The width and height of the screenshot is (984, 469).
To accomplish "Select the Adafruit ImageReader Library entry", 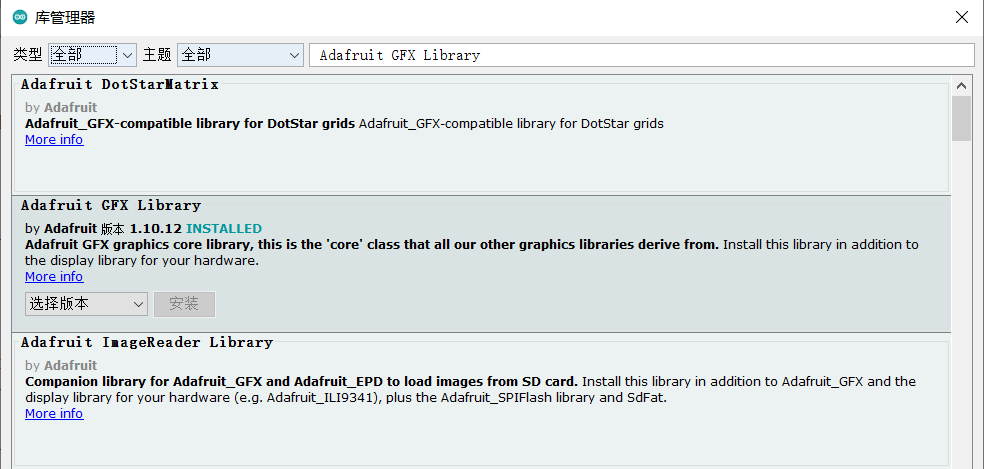I will (x=481, y=402).
